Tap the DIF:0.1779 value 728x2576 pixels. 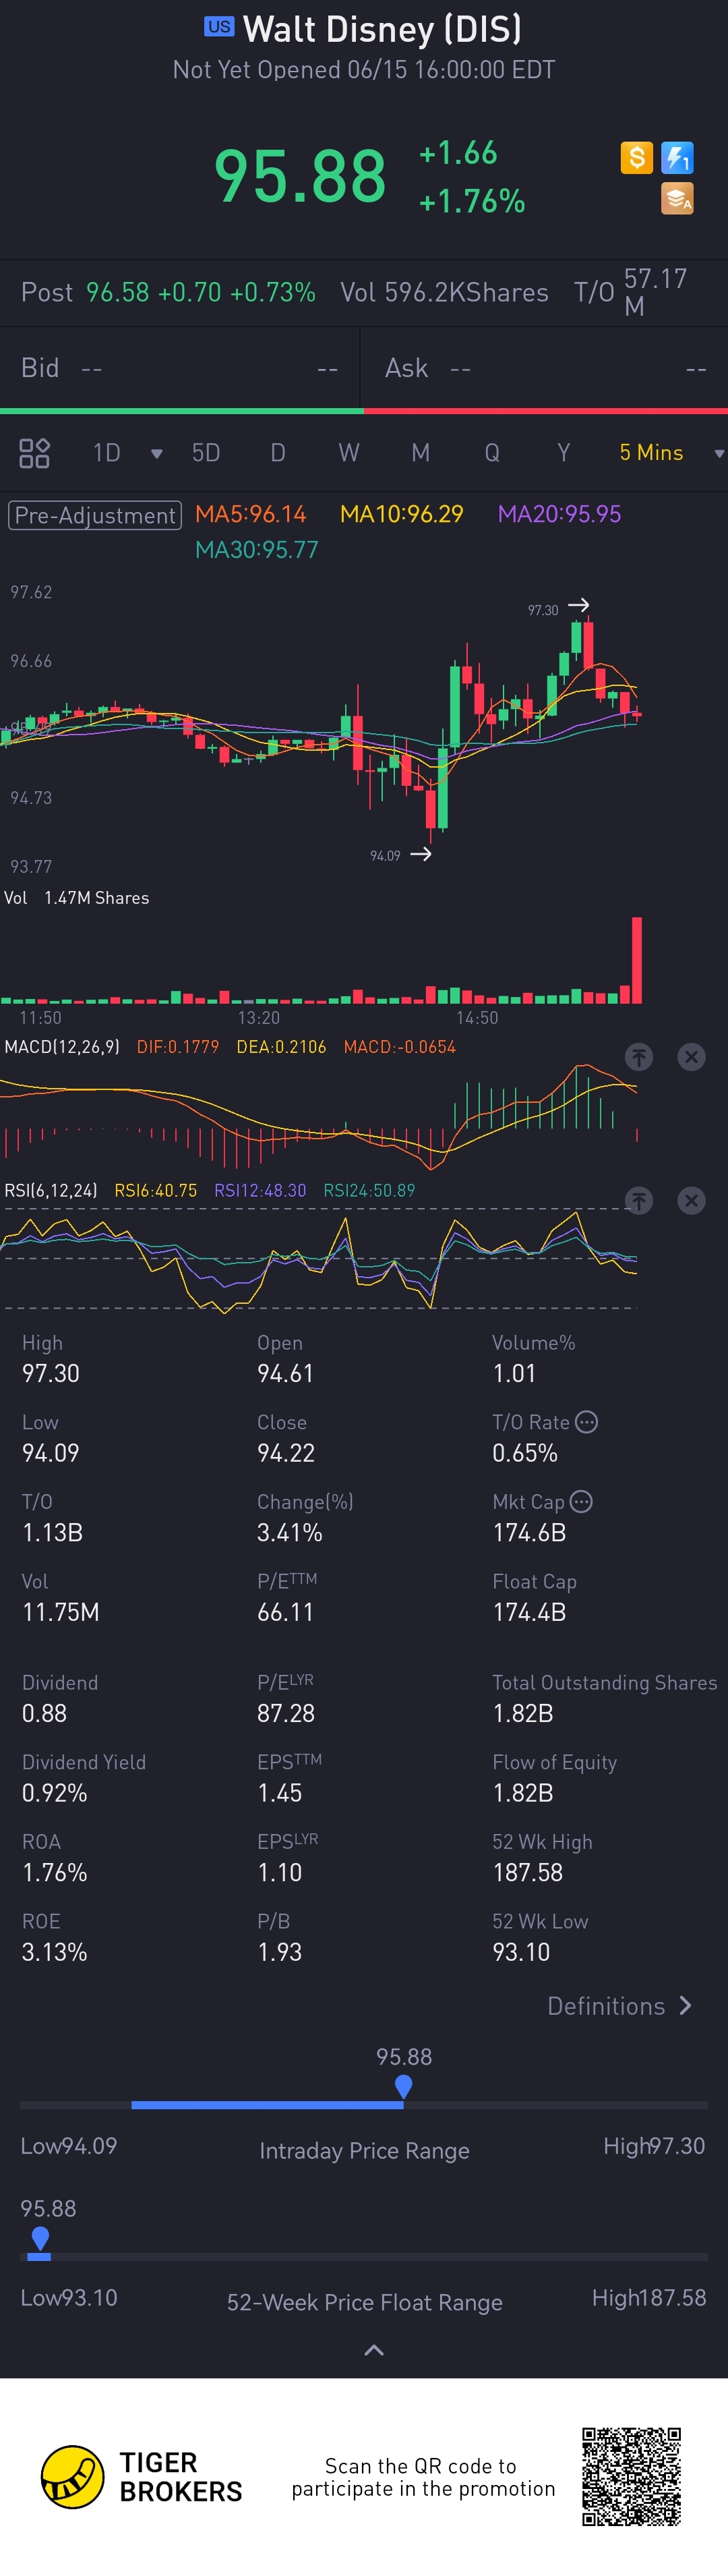(x=177, y=1047)
